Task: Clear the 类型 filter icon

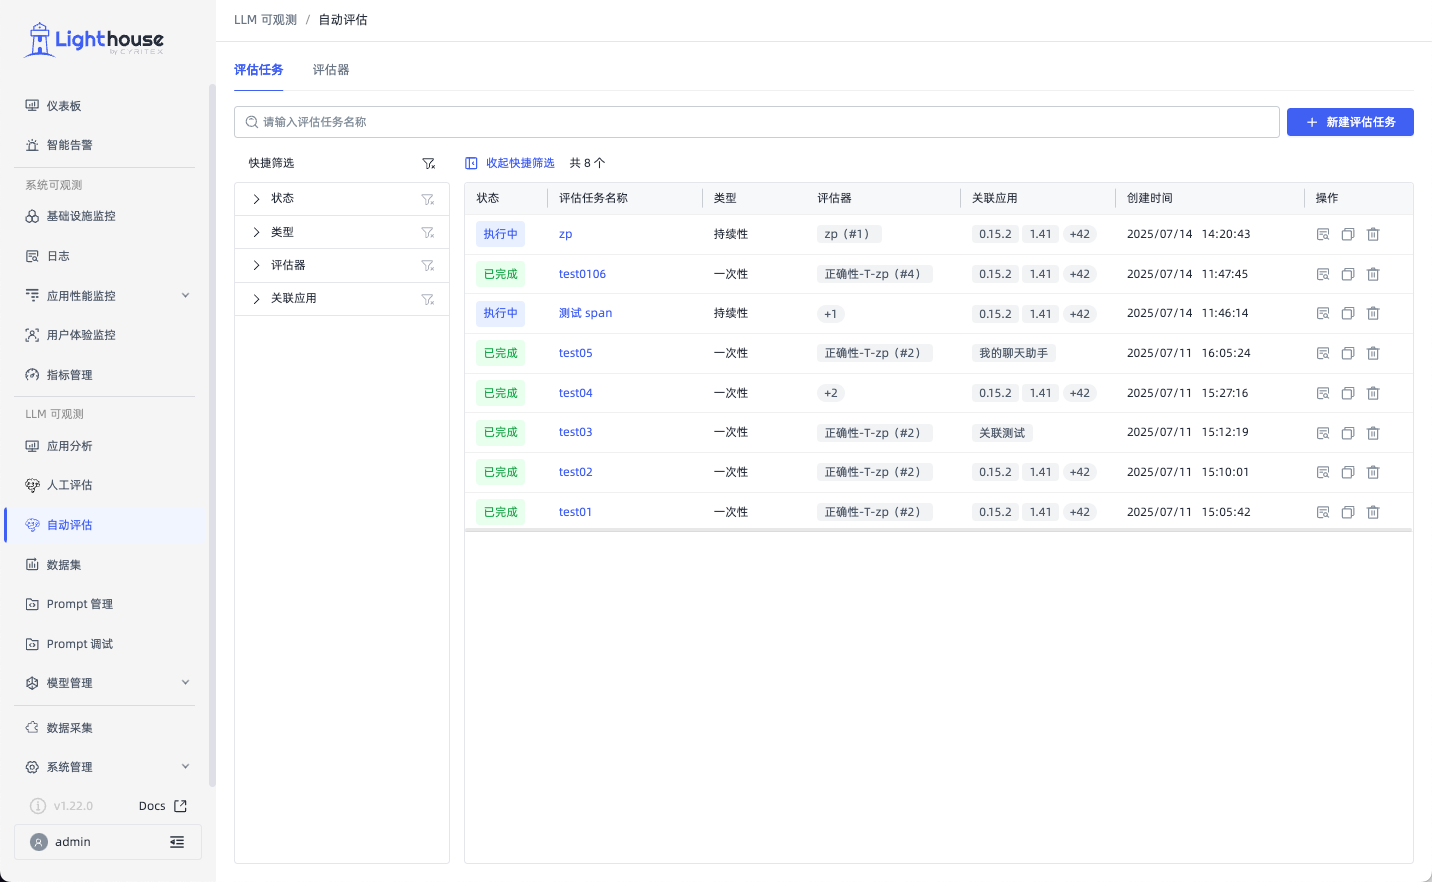Action: pos(428,232)
